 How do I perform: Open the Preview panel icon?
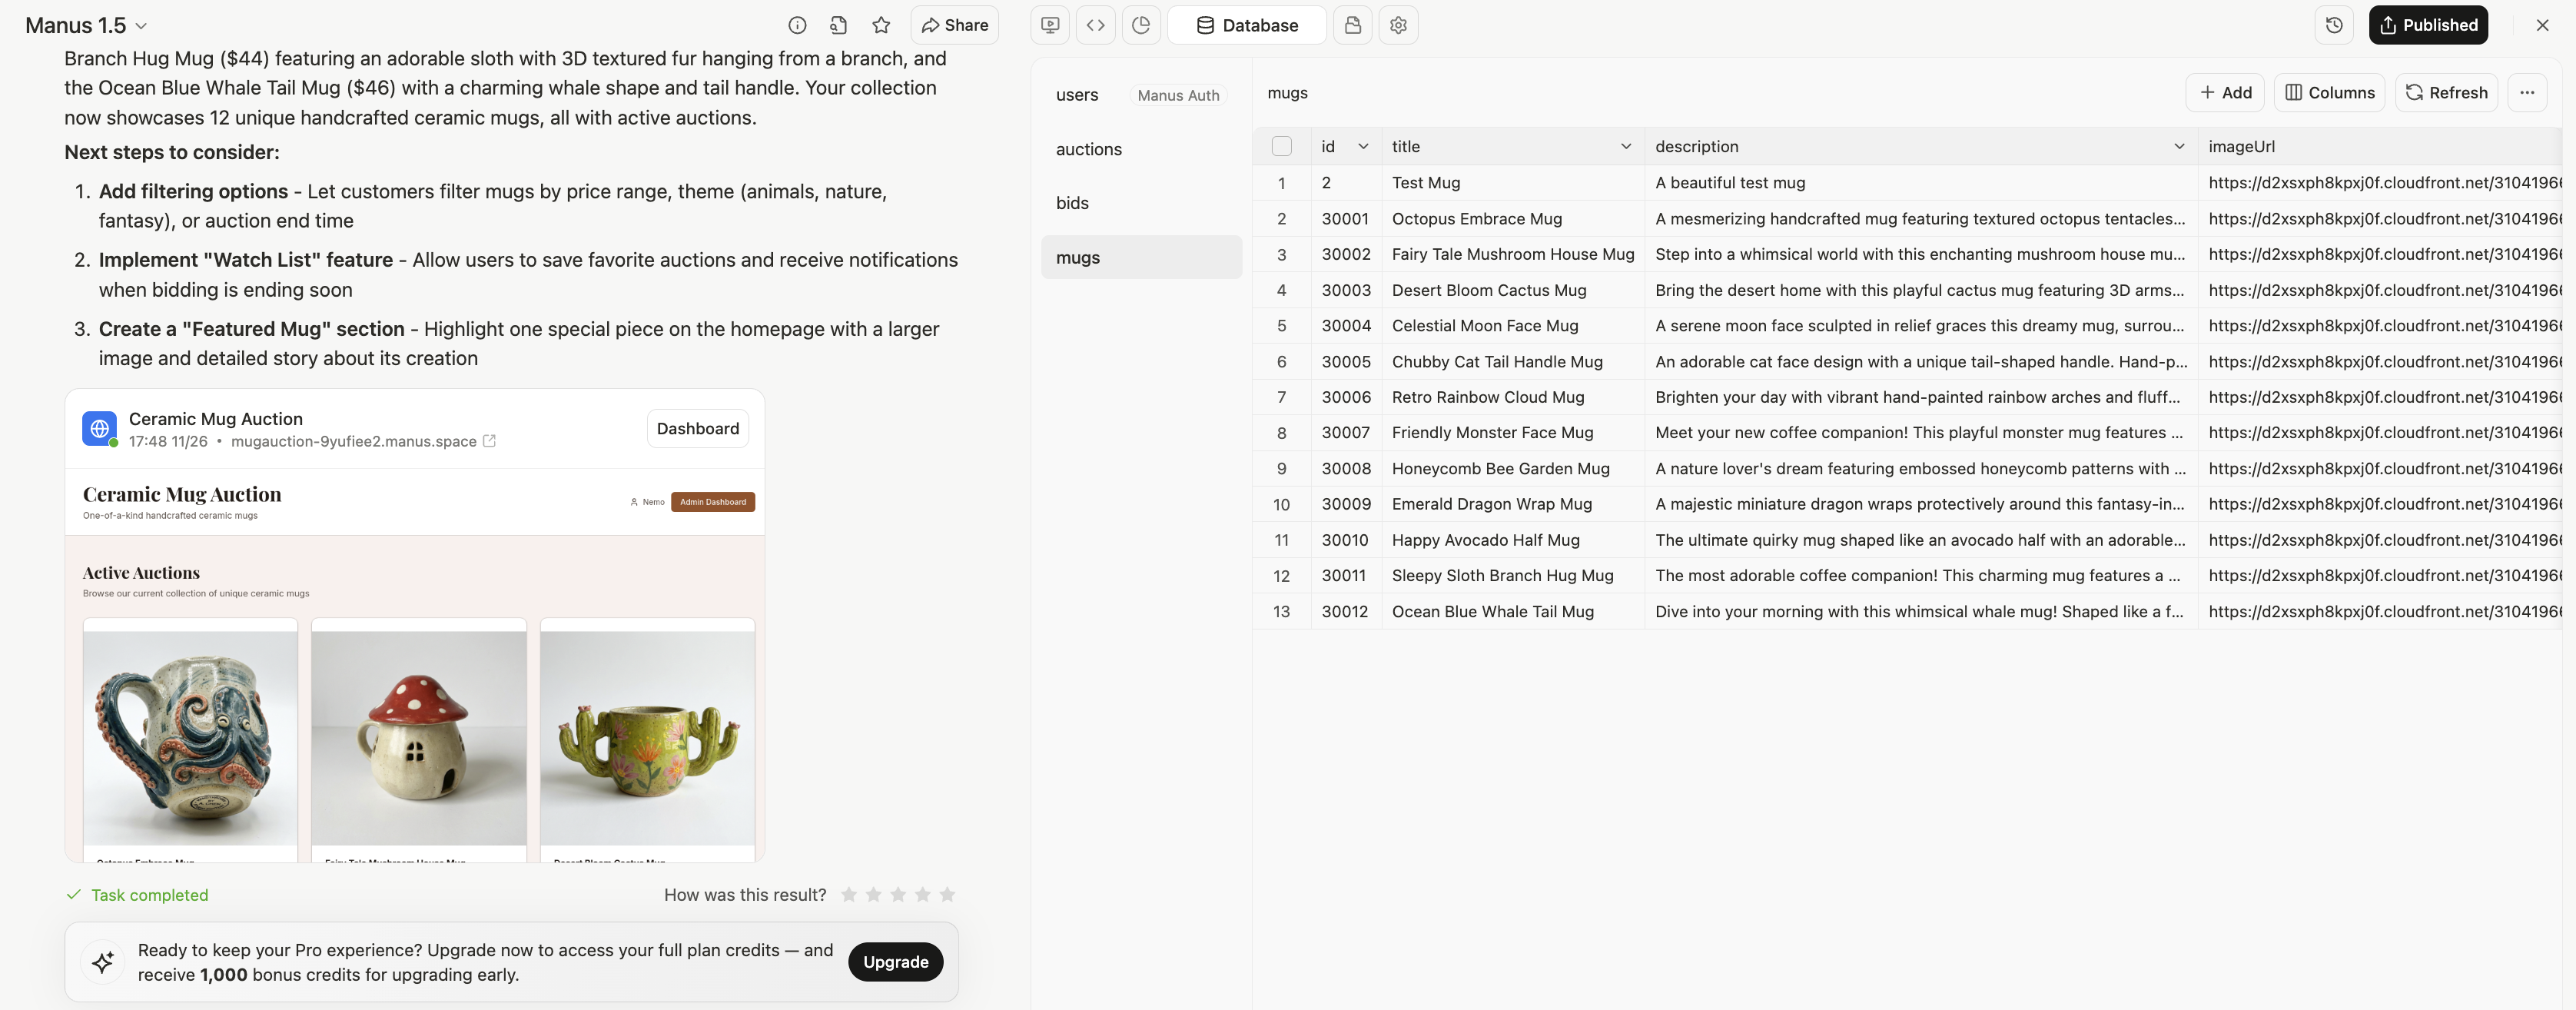(1050, 25)
